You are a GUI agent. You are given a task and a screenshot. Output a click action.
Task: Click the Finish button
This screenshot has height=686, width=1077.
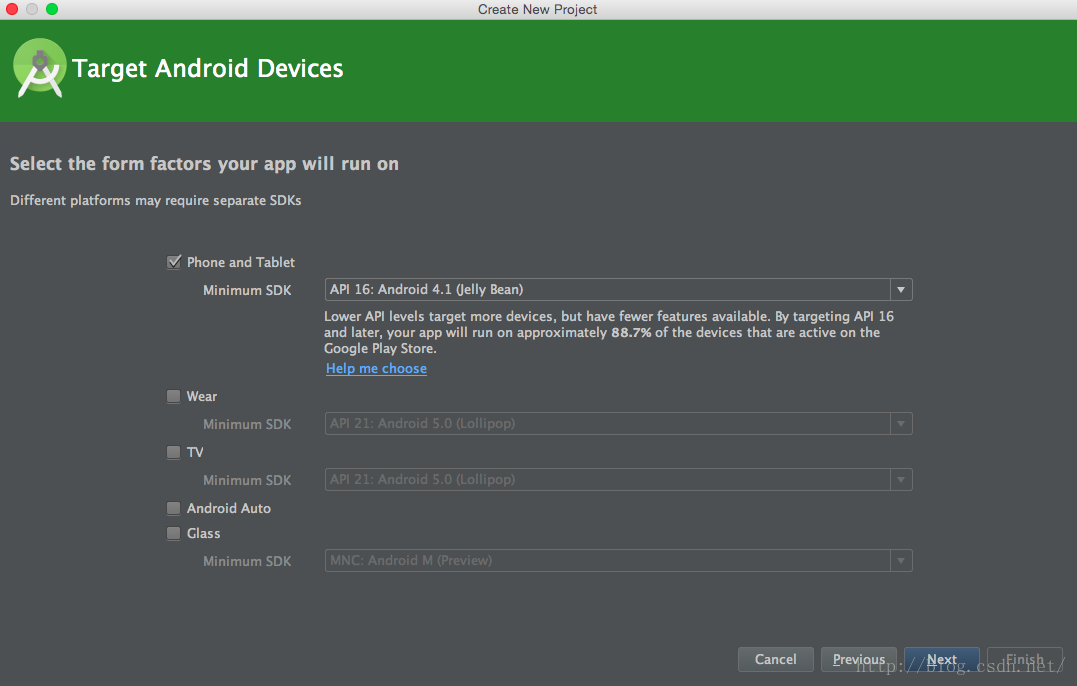[x=1024, y=659]
